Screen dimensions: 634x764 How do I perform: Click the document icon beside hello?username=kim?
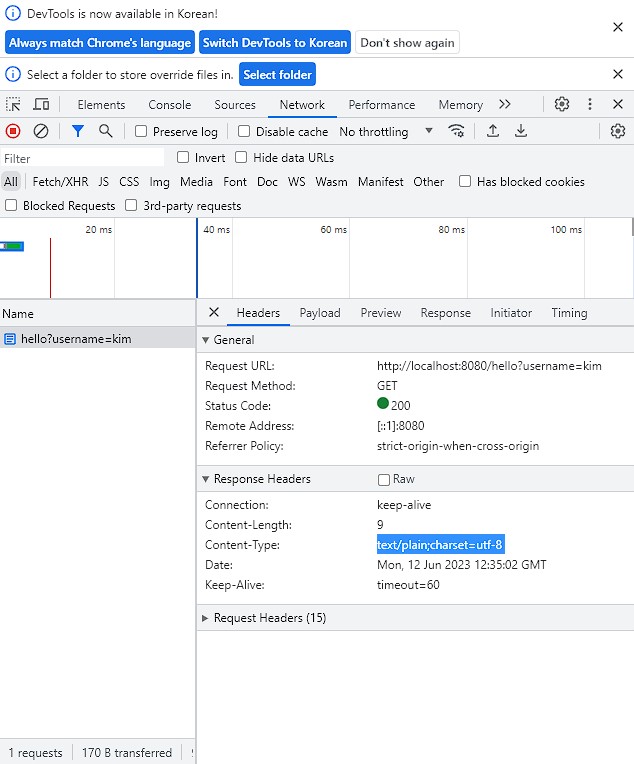click(x=10, y=339)
